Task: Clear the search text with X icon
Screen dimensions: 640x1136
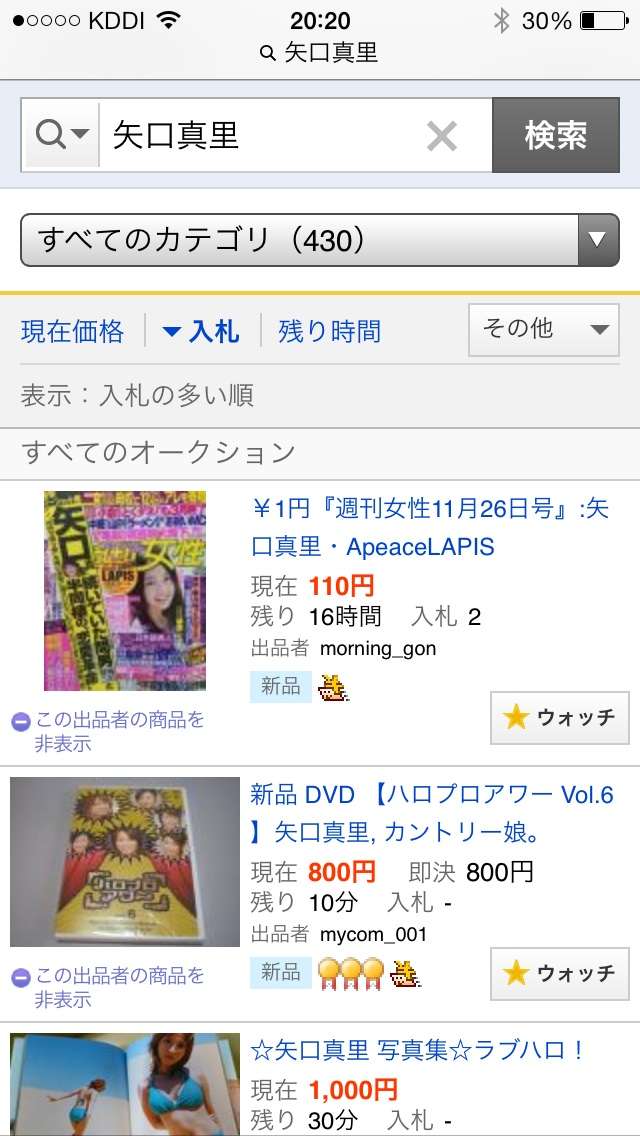Action: coord(441,136)
